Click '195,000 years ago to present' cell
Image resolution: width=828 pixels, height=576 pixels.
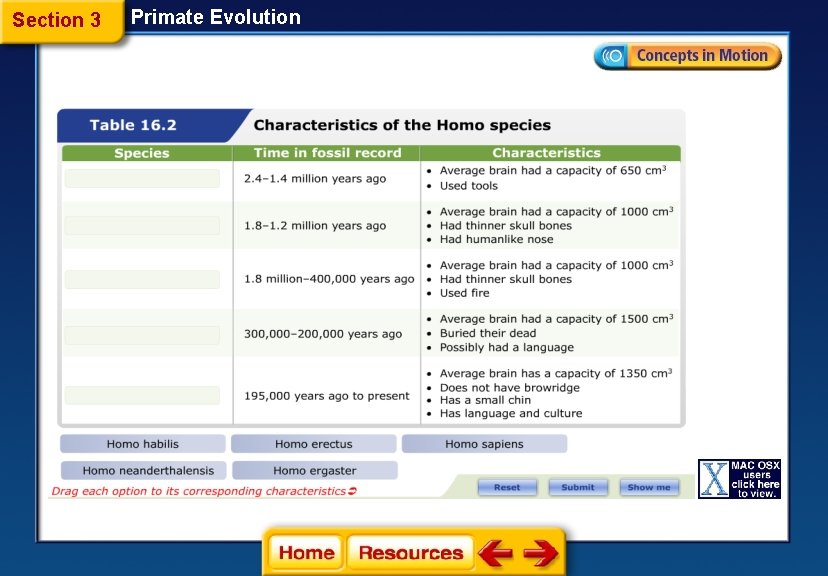[x=326, y=396]
